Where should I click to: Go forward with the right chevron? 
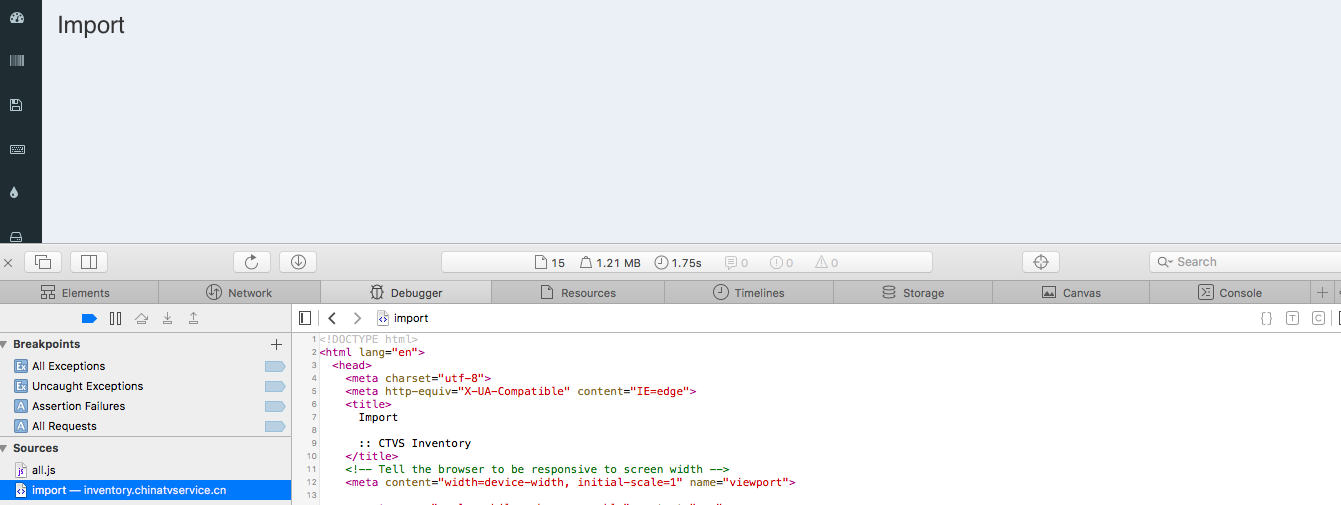click(x=357, y=318)
